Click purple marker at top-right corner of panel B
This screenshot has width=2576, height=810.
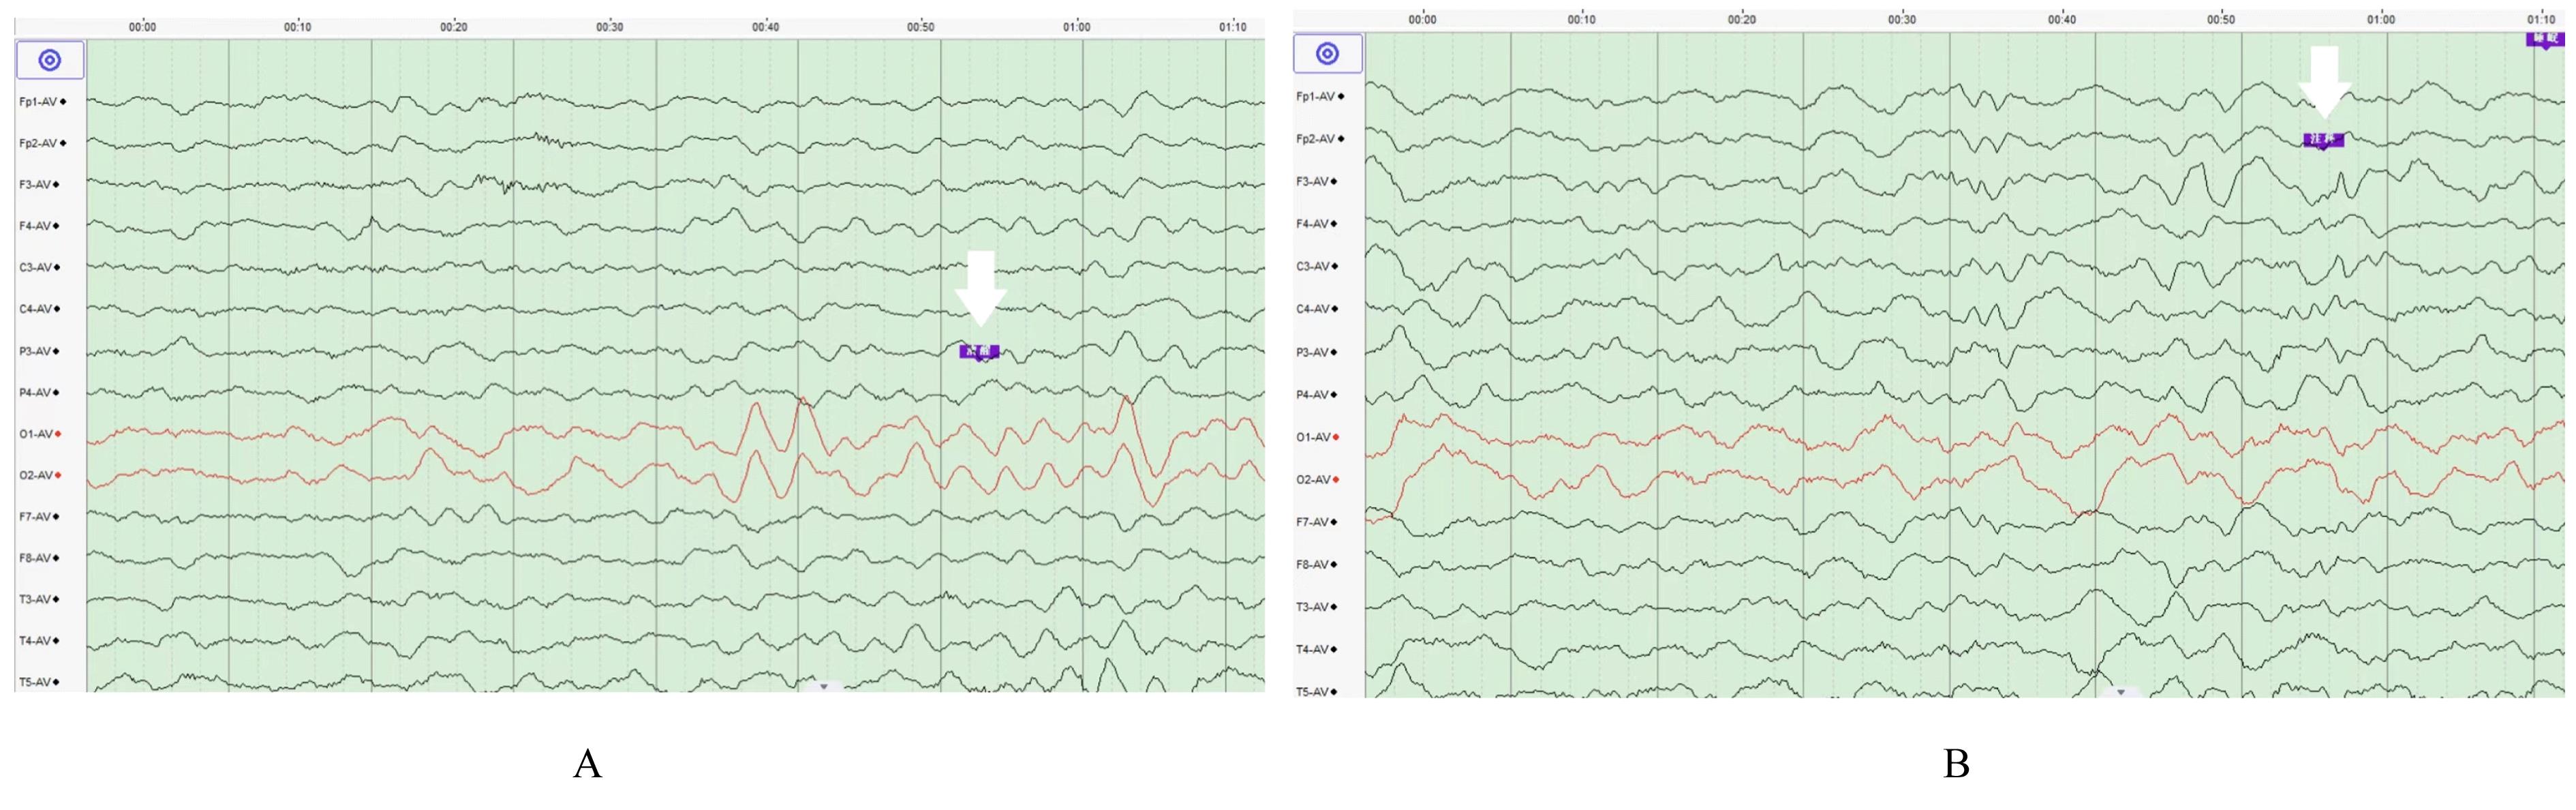pyautogui.click(x=2545, y=39)
